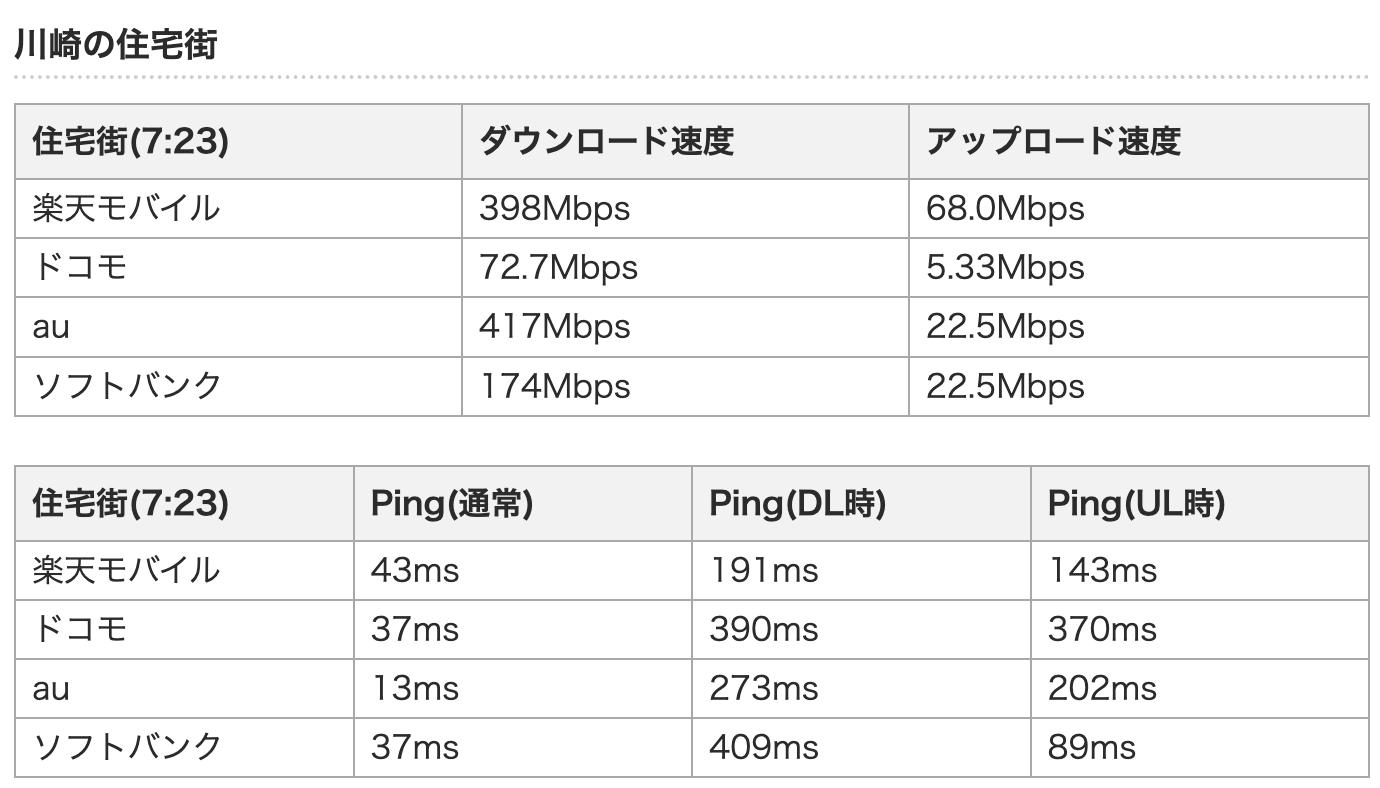
Task: Select the 398Mbps download speed cell
Action: click(x=554, y=208)
